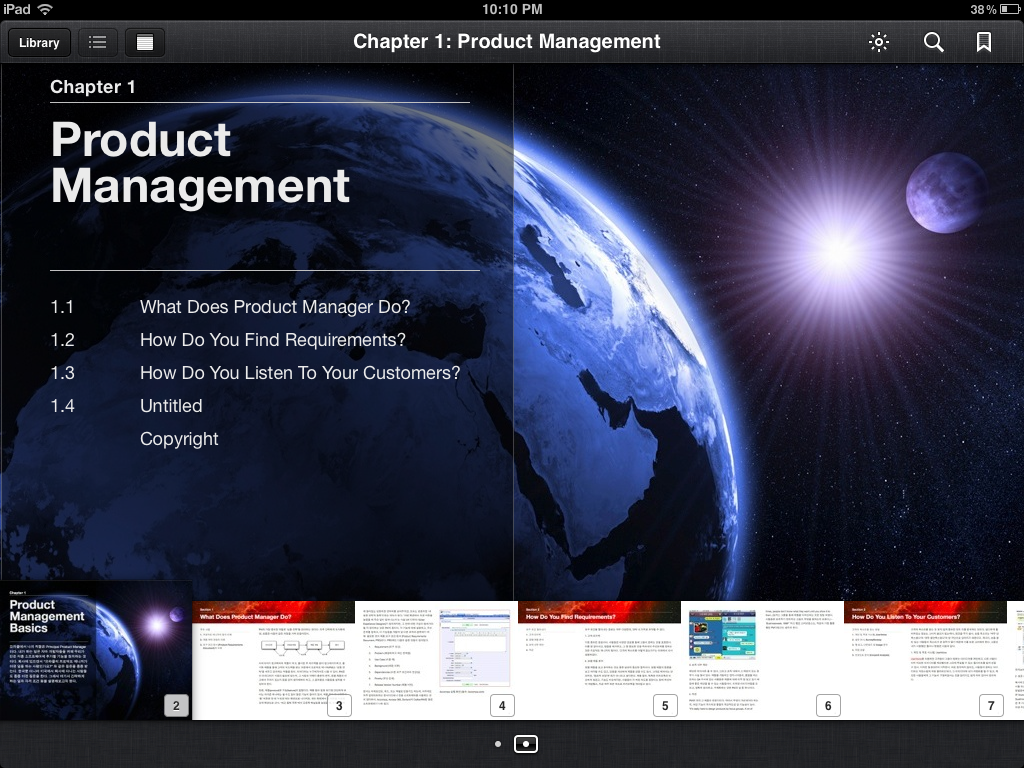Select page 3 thumbnail
This screenshot has width=1024, height=768.
coord(273,660)
